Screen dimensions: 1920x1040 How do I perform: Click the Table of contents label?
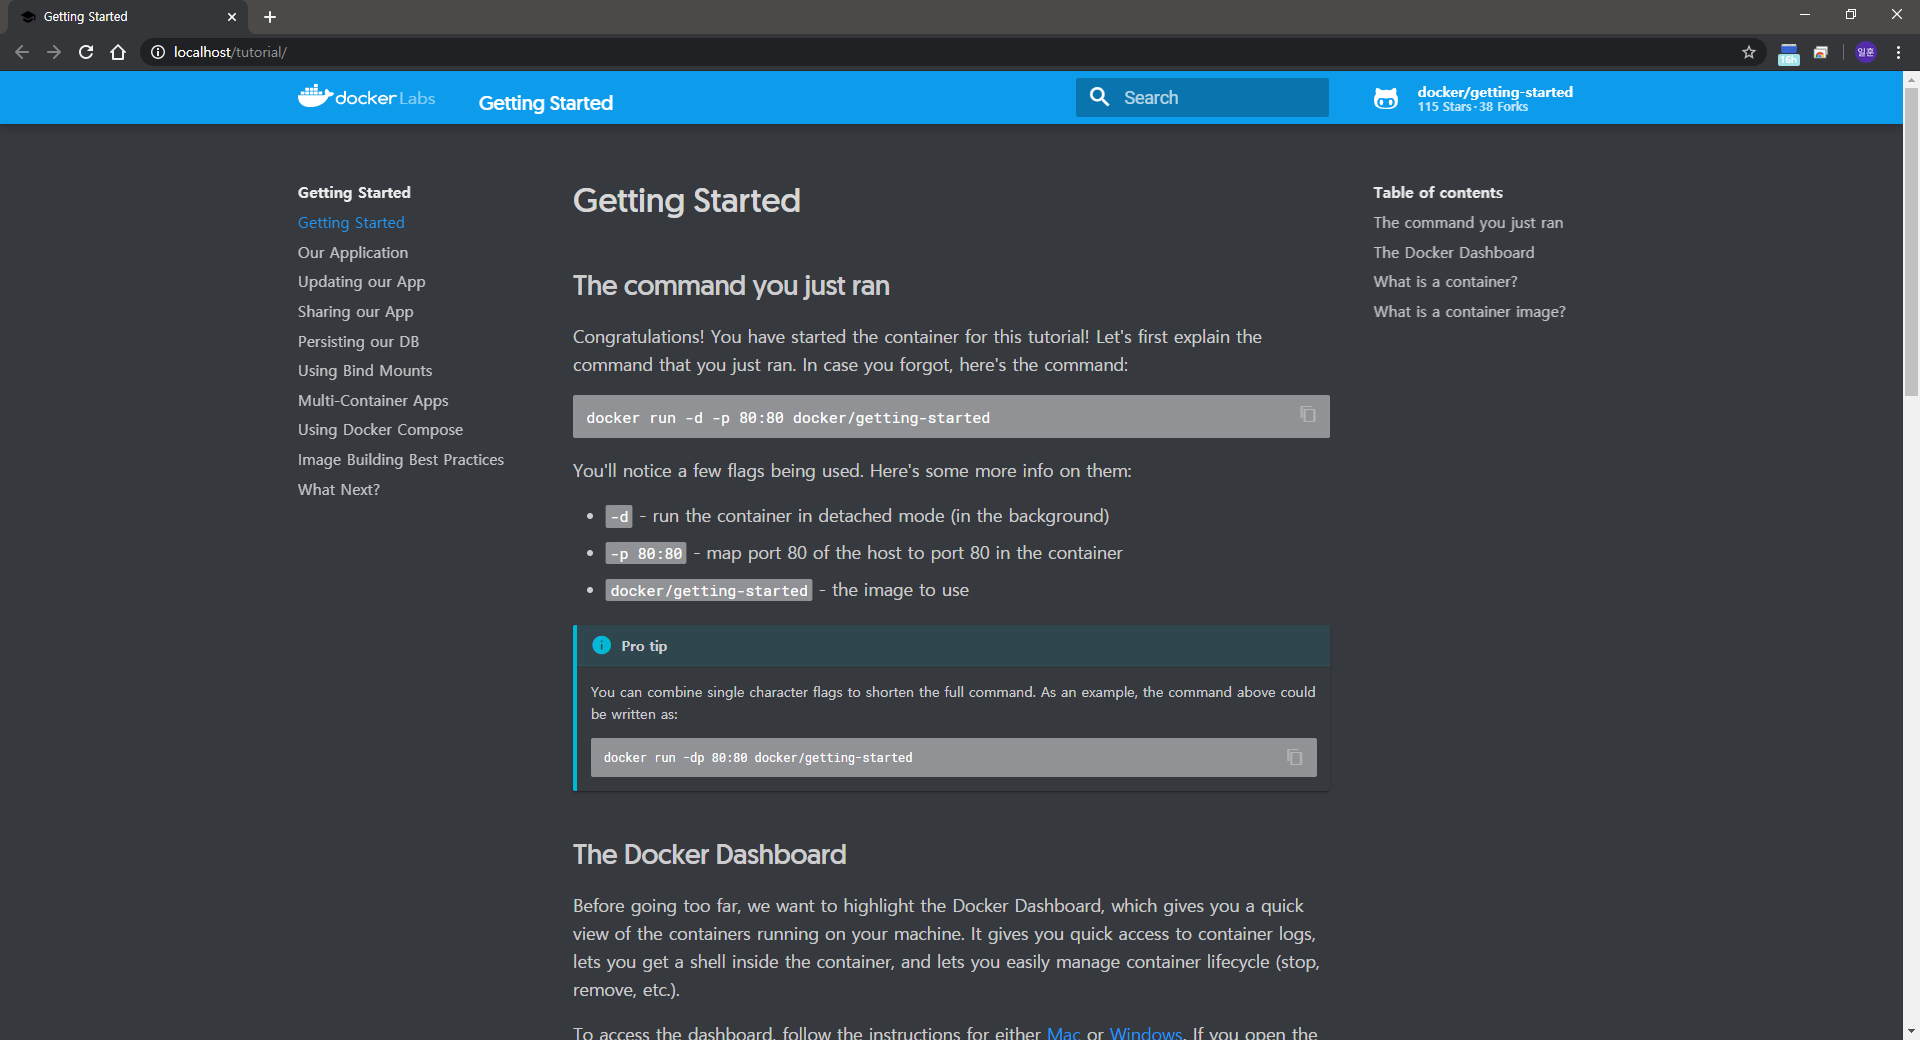(x=1438, y=192)
